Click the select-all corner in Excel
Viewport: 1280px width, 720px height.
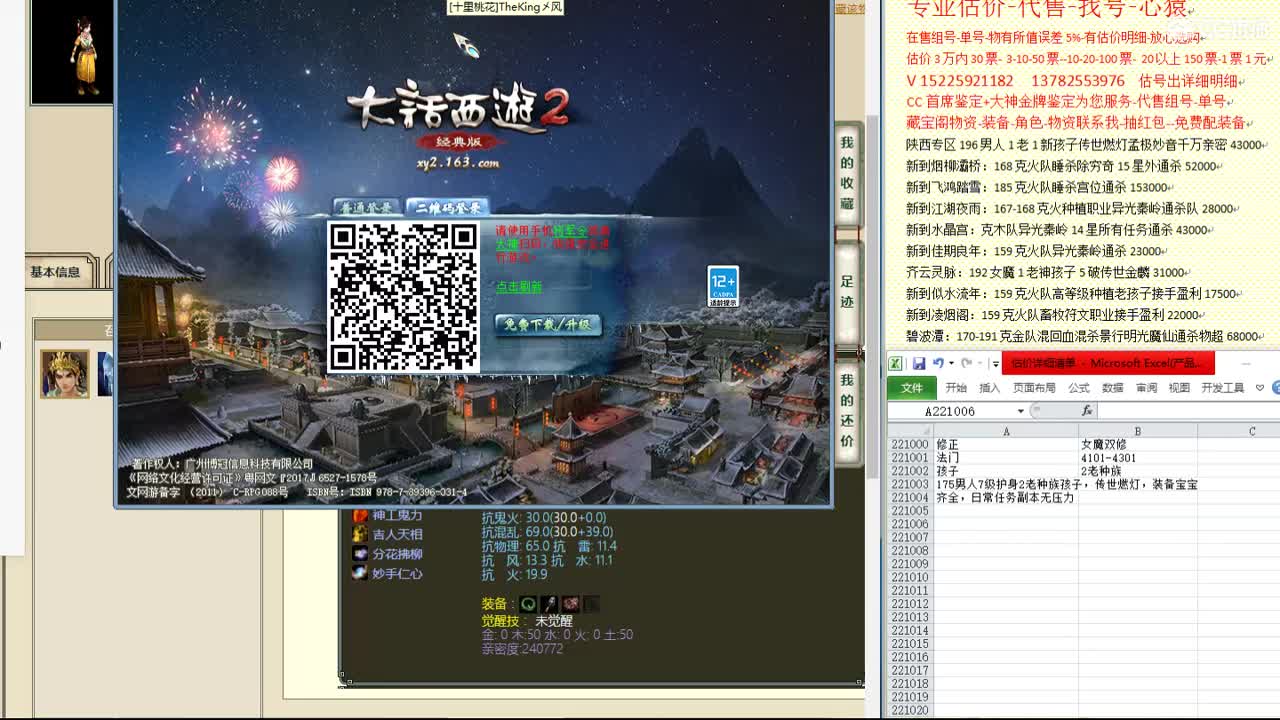pos(910,431)
